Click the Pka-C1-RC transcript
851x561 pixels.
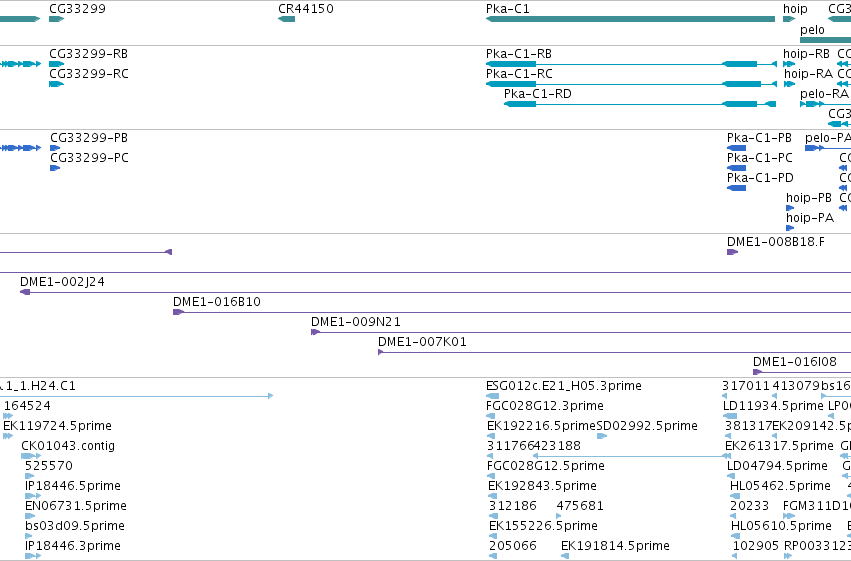(x=631, y=84)
